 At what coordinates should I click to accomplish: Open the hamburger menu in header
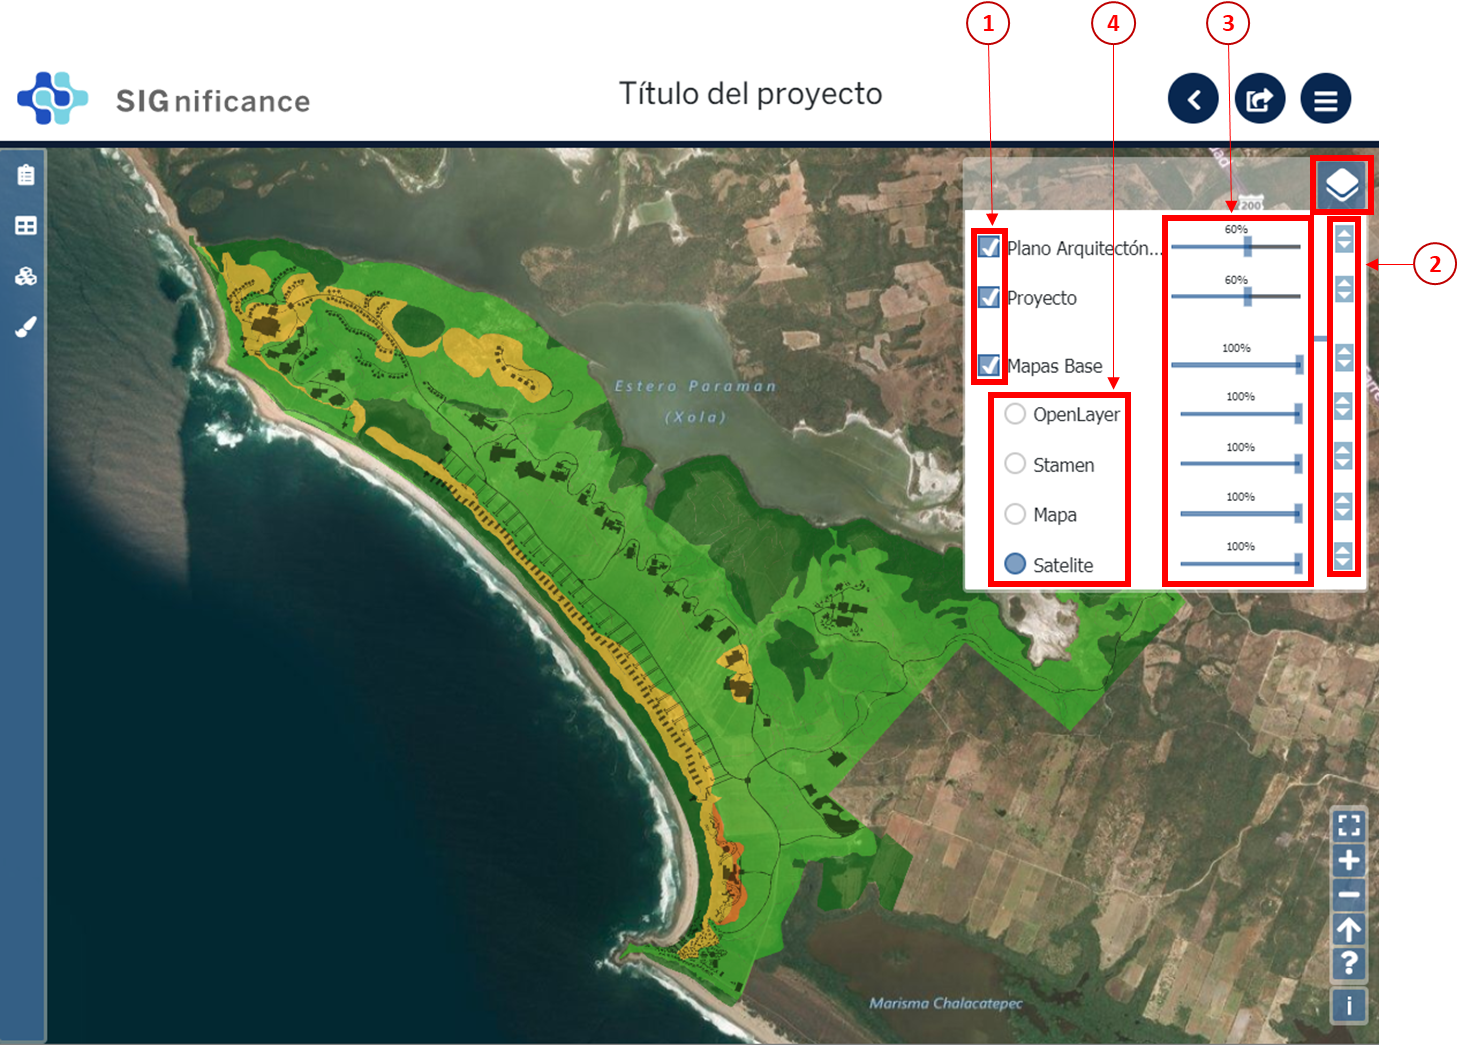[1326, 99]
